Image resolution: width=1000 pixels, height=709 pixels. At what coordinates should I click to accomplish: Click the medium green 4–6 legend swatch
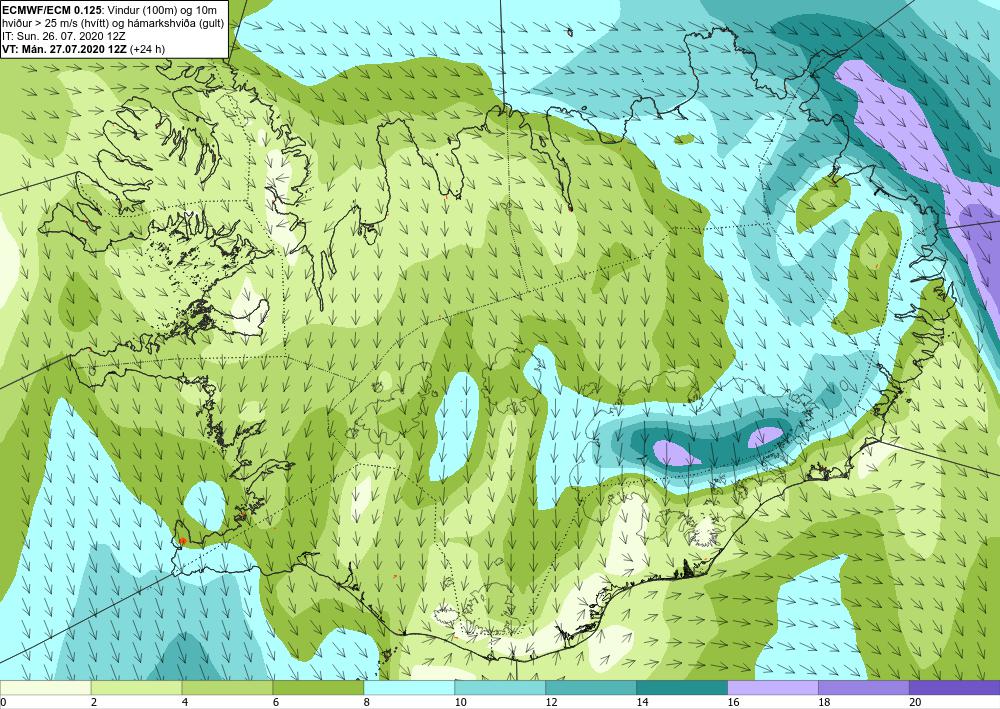(x=227, y=687)
